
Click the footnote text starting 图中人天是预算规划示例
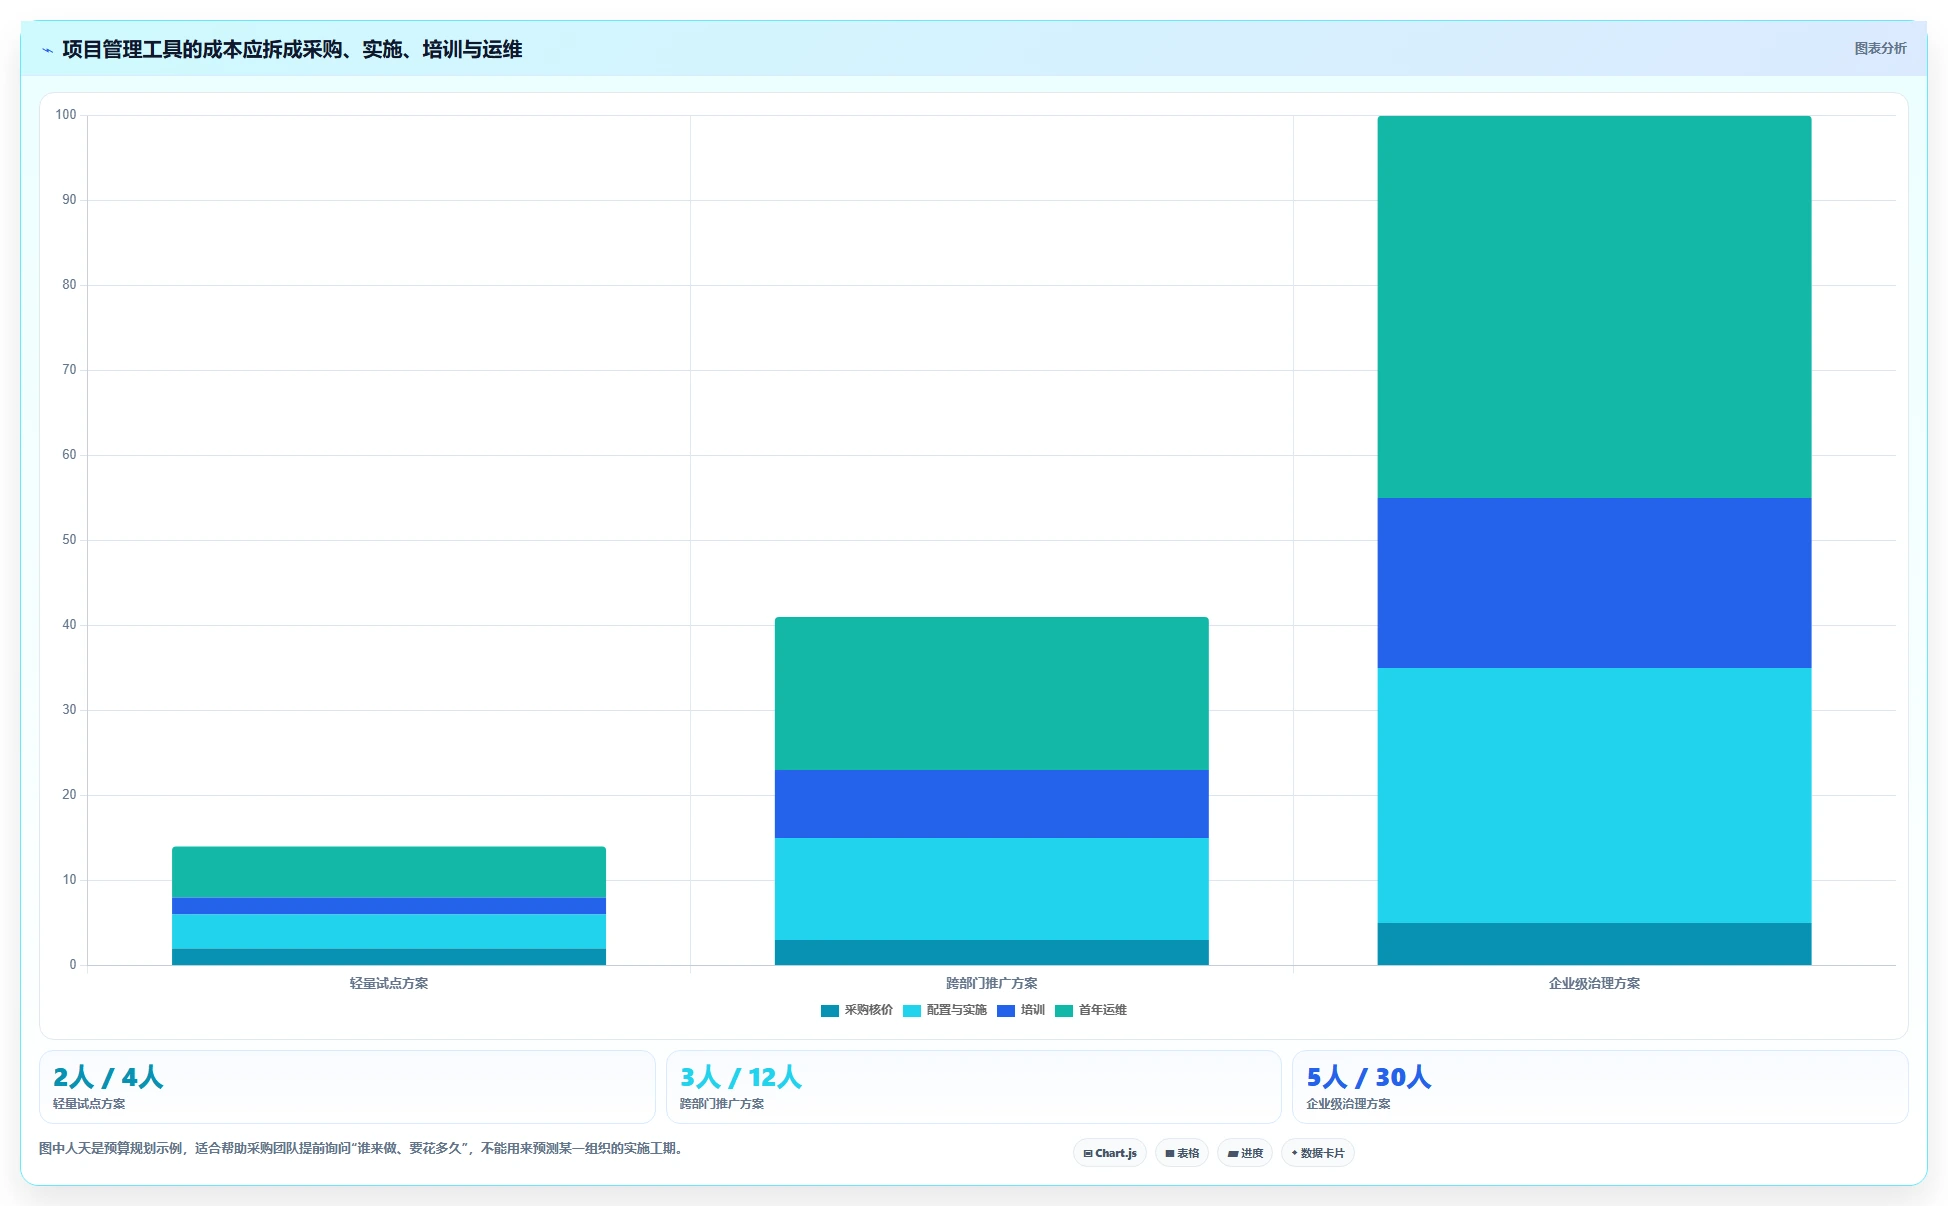pos(364,1148)
